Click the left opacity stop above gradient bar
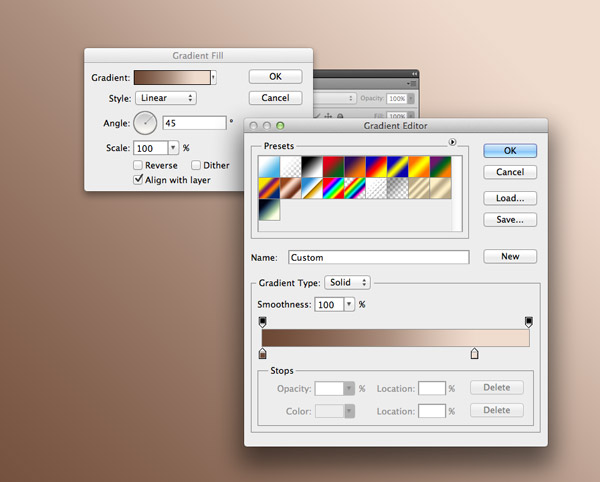This screenshot has width=600, height=482. 263,321
